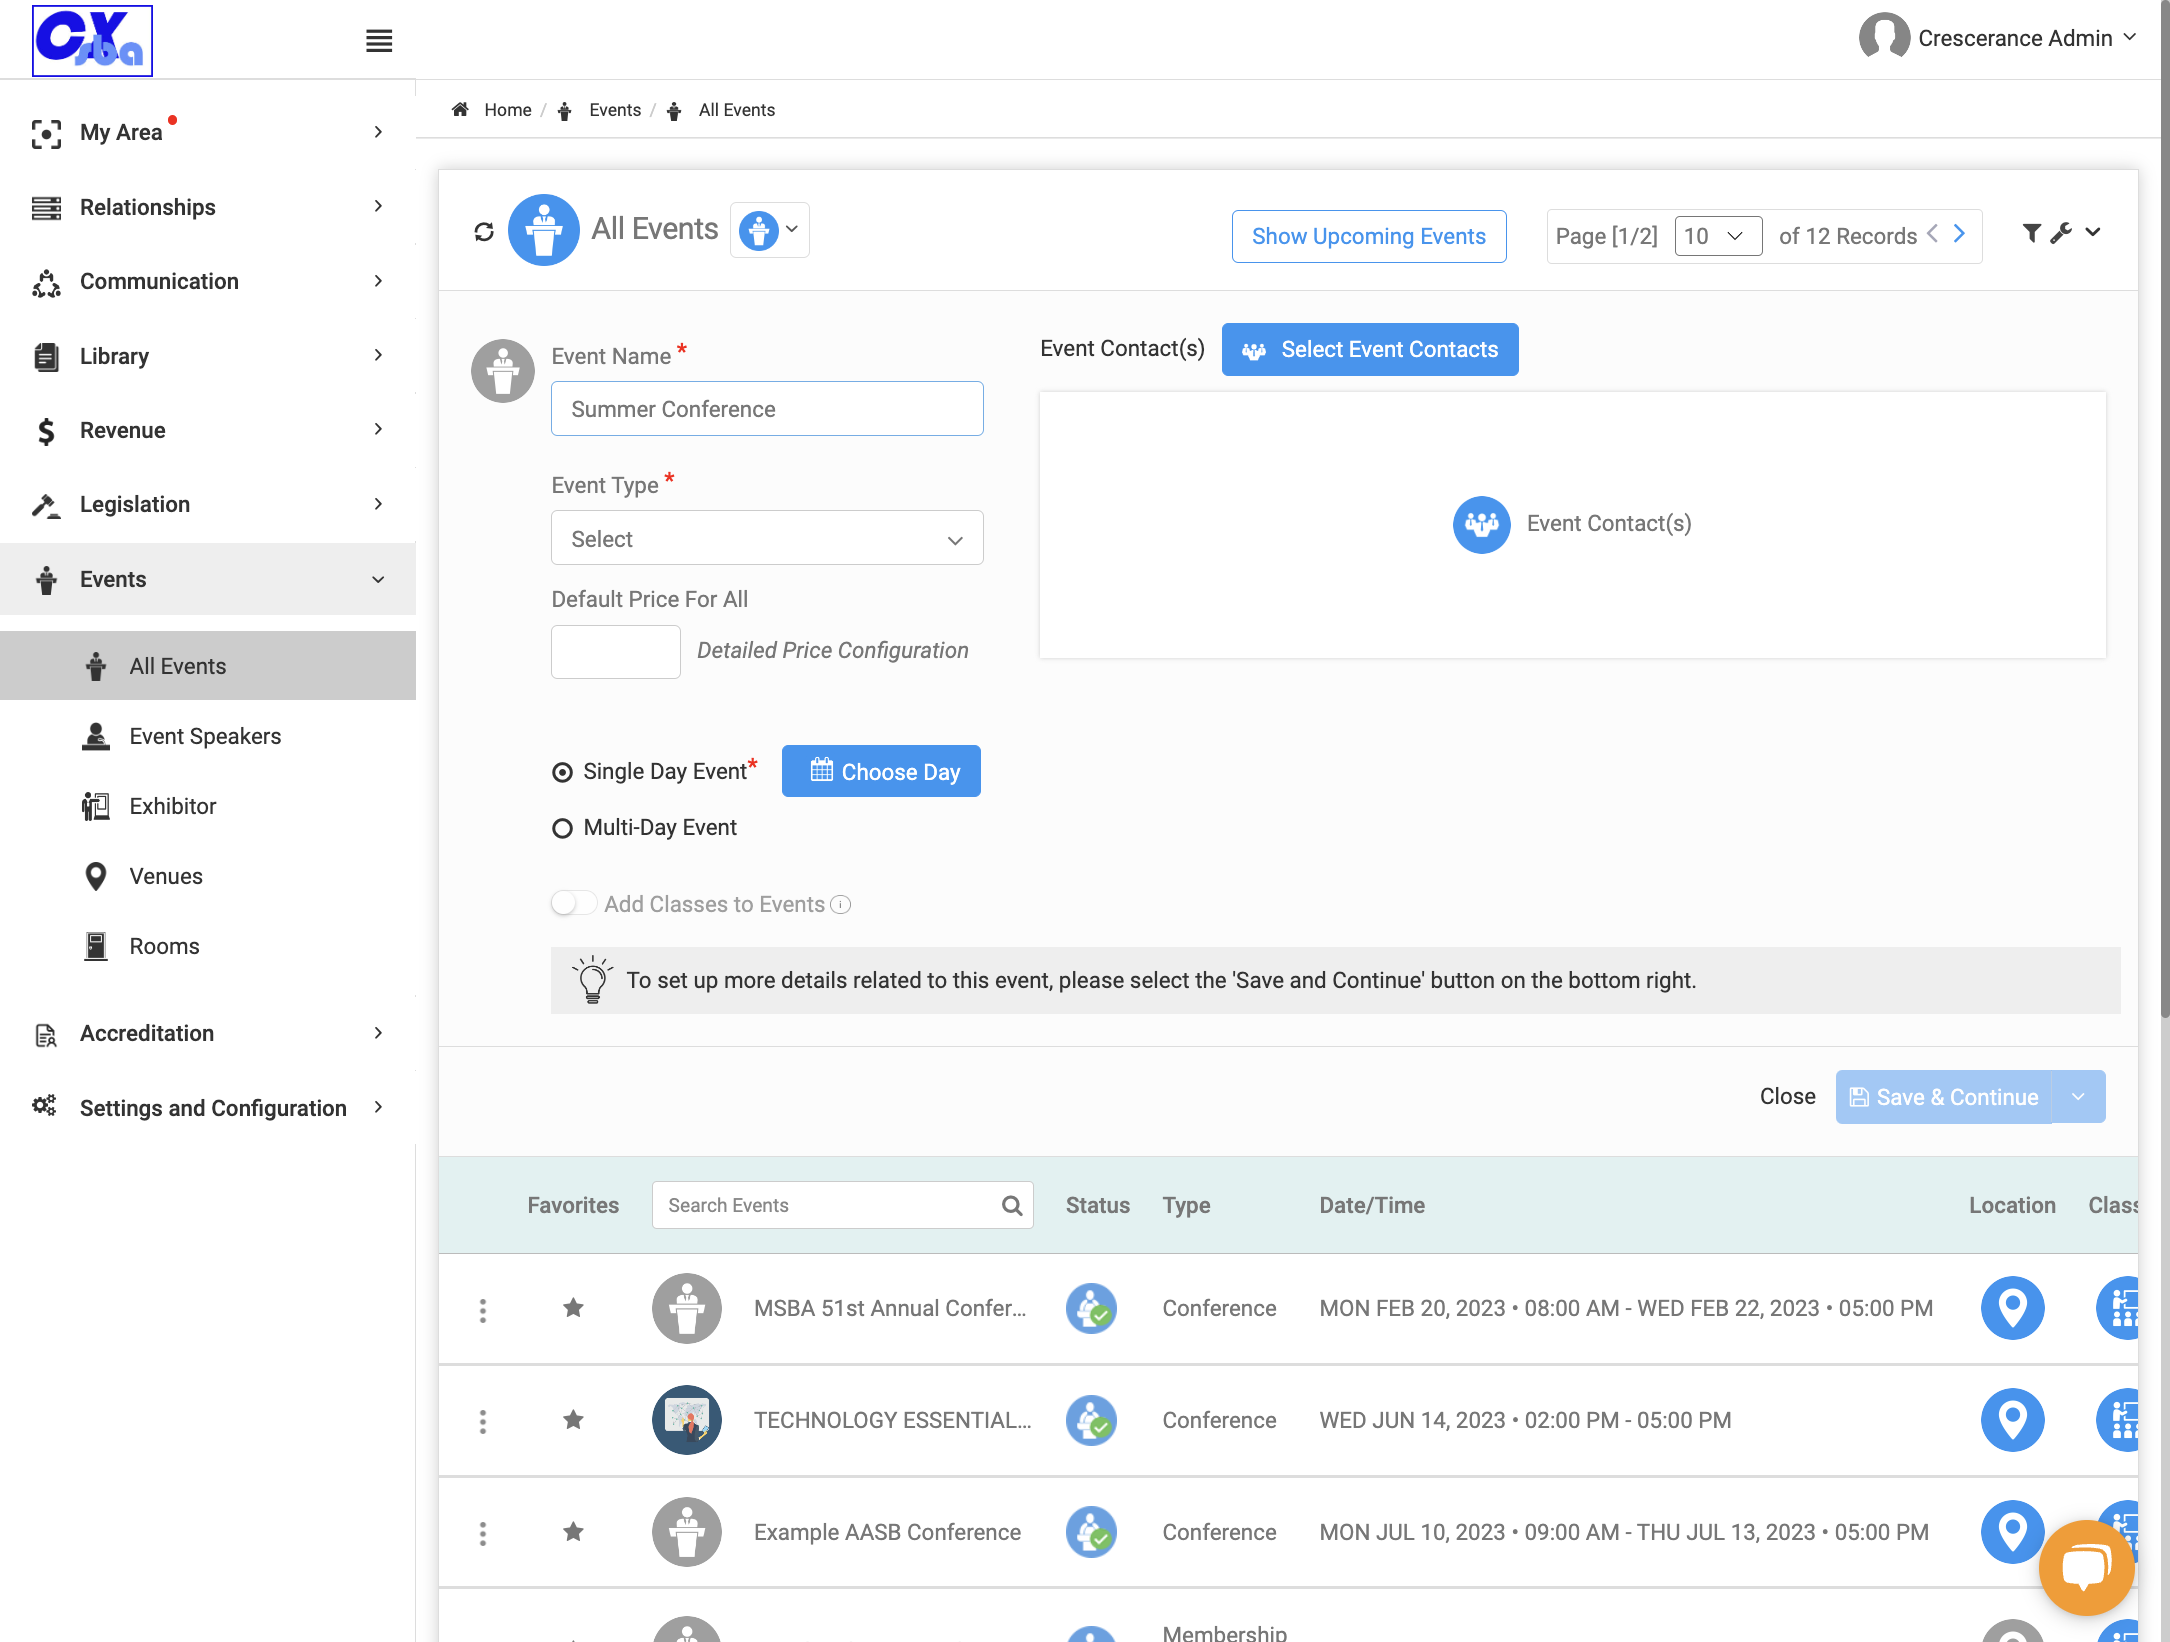The image size is (2170, 1642).
Task: Click status icon for Example AASB Conference
Action: [x=1091, y=1532]
